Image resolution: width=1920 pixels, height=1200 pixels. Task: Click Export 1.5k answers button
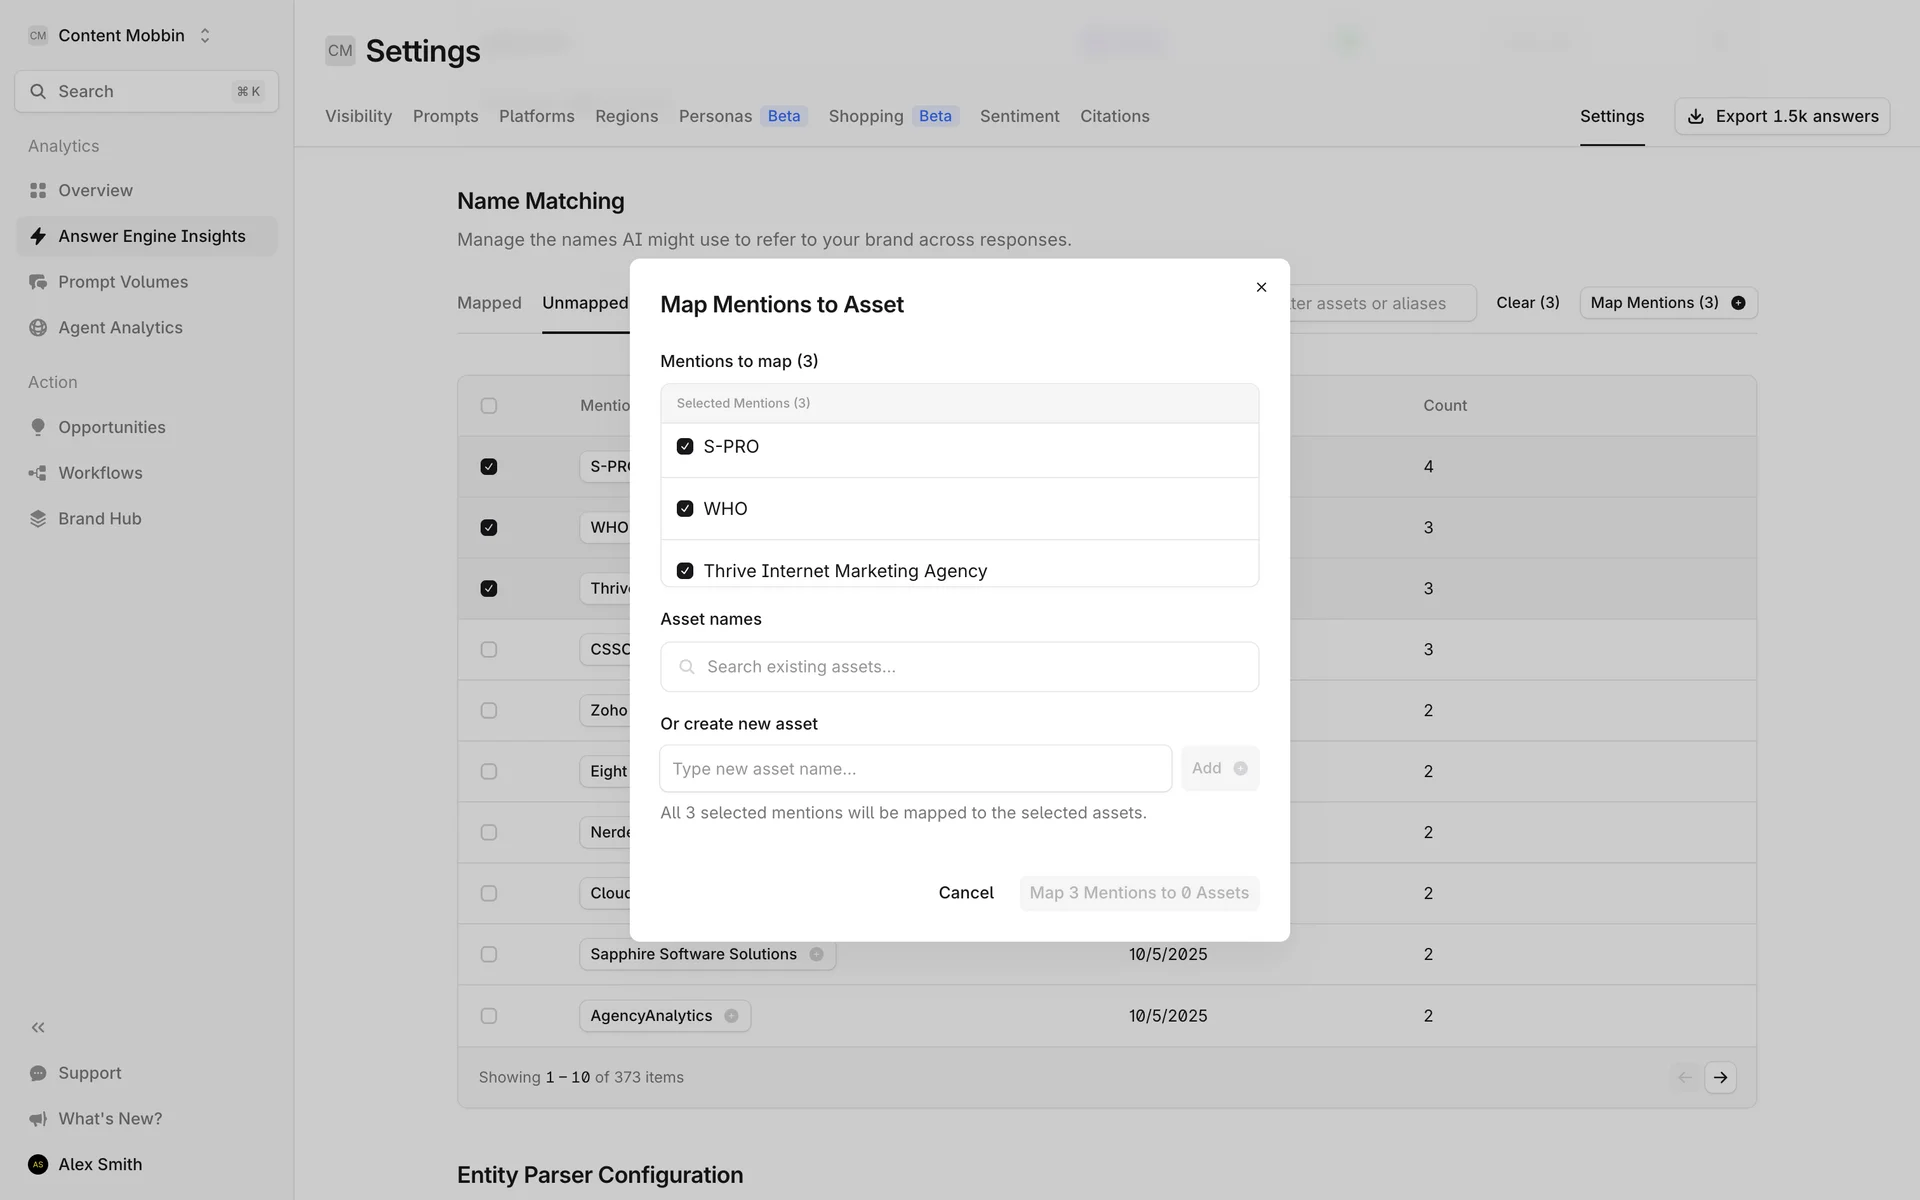1782,116
